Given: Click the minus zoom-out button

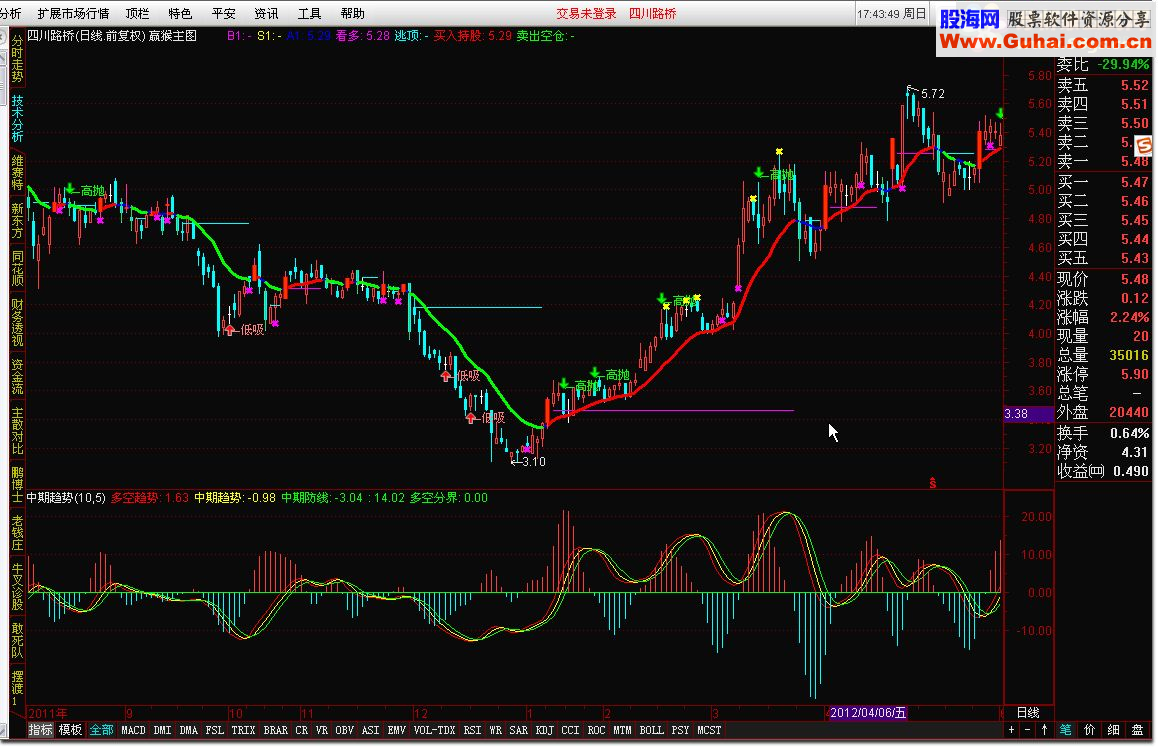Looking at the screenshot, I should point(1027,730).
